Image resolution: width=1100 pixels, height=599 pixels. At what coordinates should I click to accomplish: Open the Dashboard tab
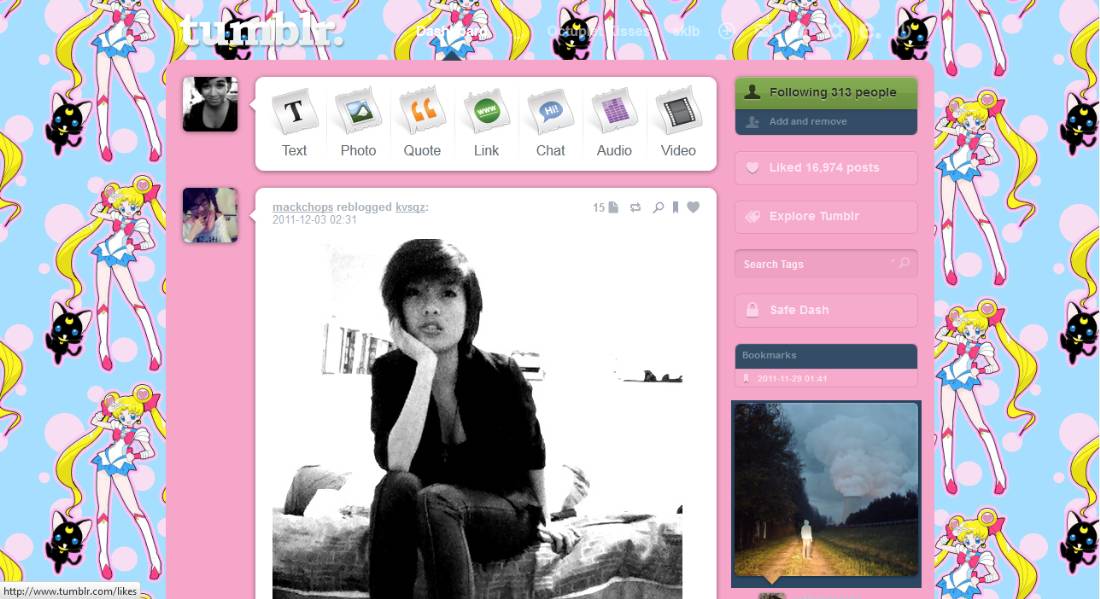click(x=451, y=32)
